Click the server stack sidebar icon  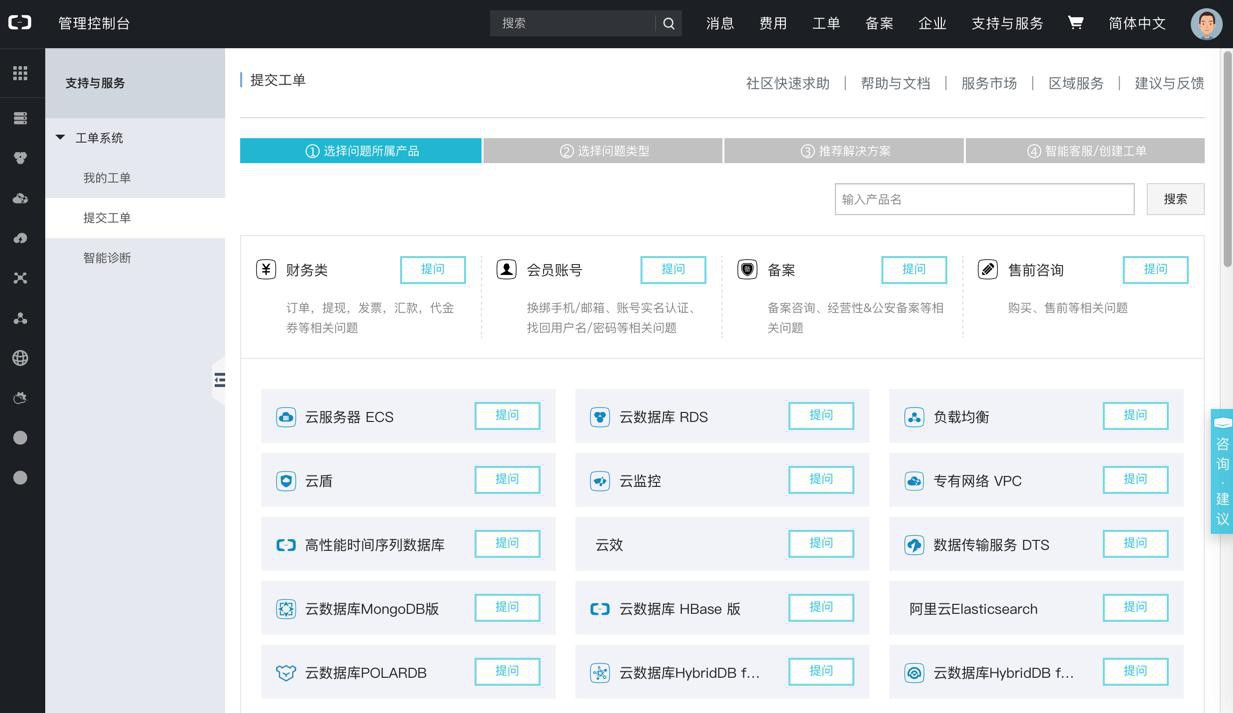[20, 118]
